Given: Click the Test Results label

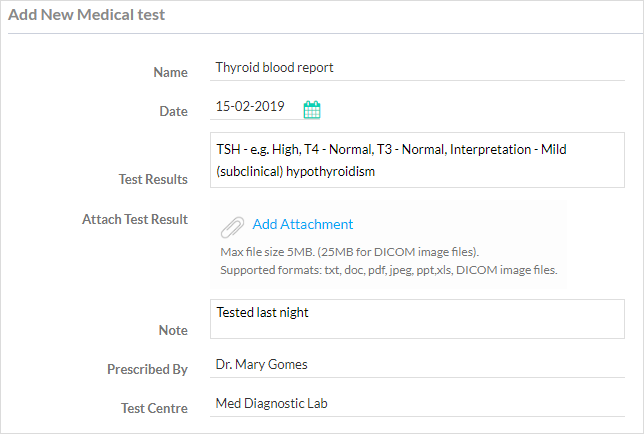Looking at the screenshot, I should [x=153, y=179].
